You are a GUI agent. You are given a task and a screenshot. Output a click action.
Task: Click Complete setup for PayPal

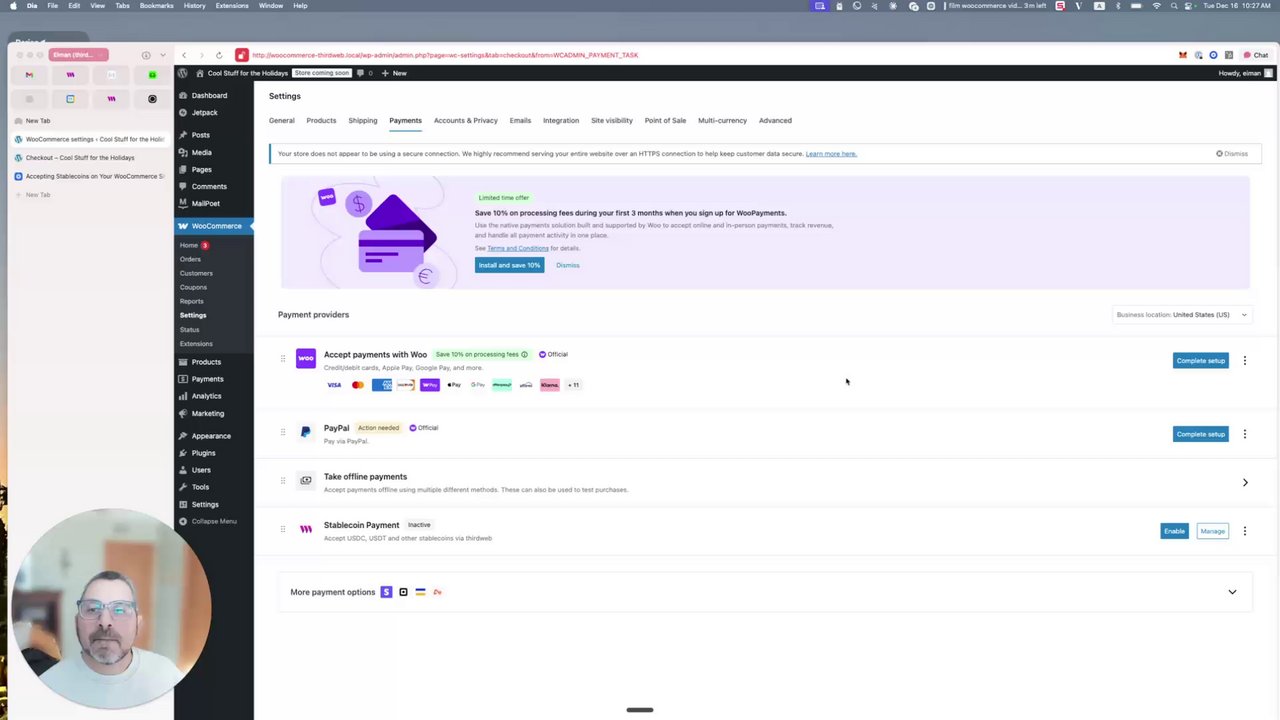tap(1200, 434)
